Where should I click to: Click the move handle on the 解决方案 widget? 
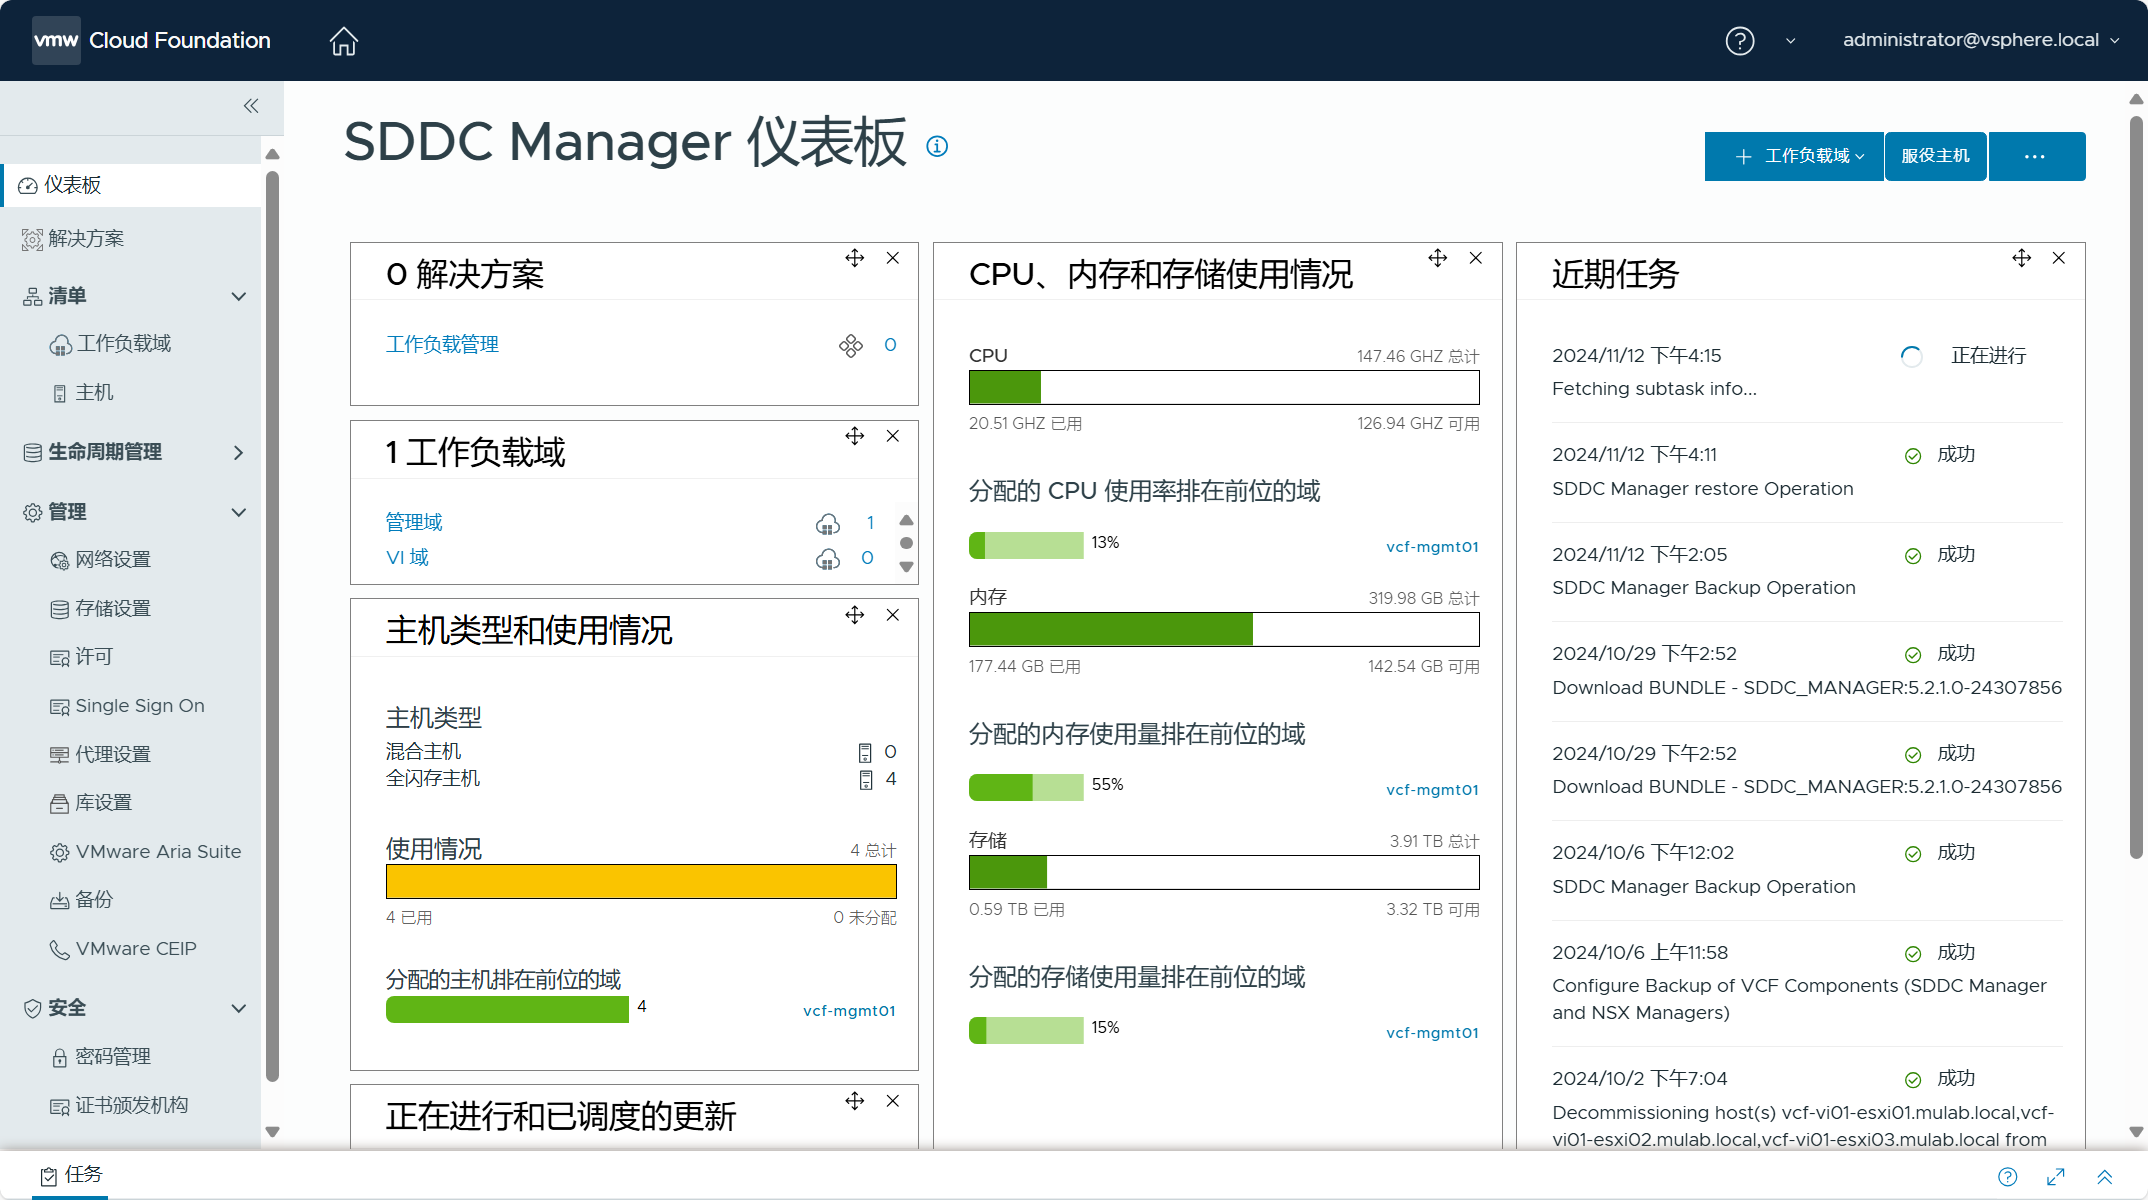coord(854,258)
